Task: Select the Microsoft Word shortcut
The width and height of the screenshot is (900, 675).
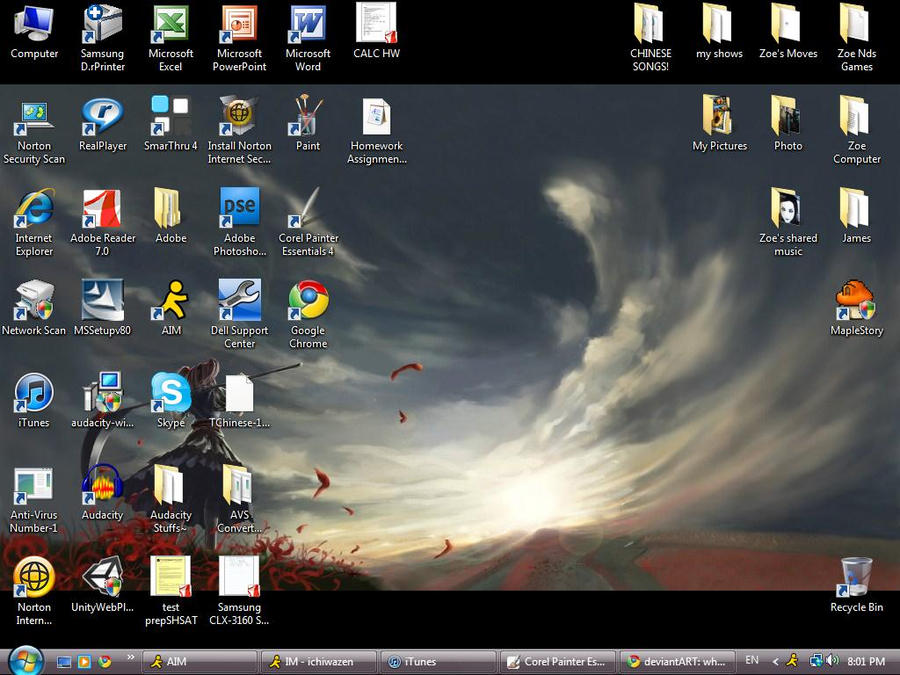Action: [x=308, y=37]
